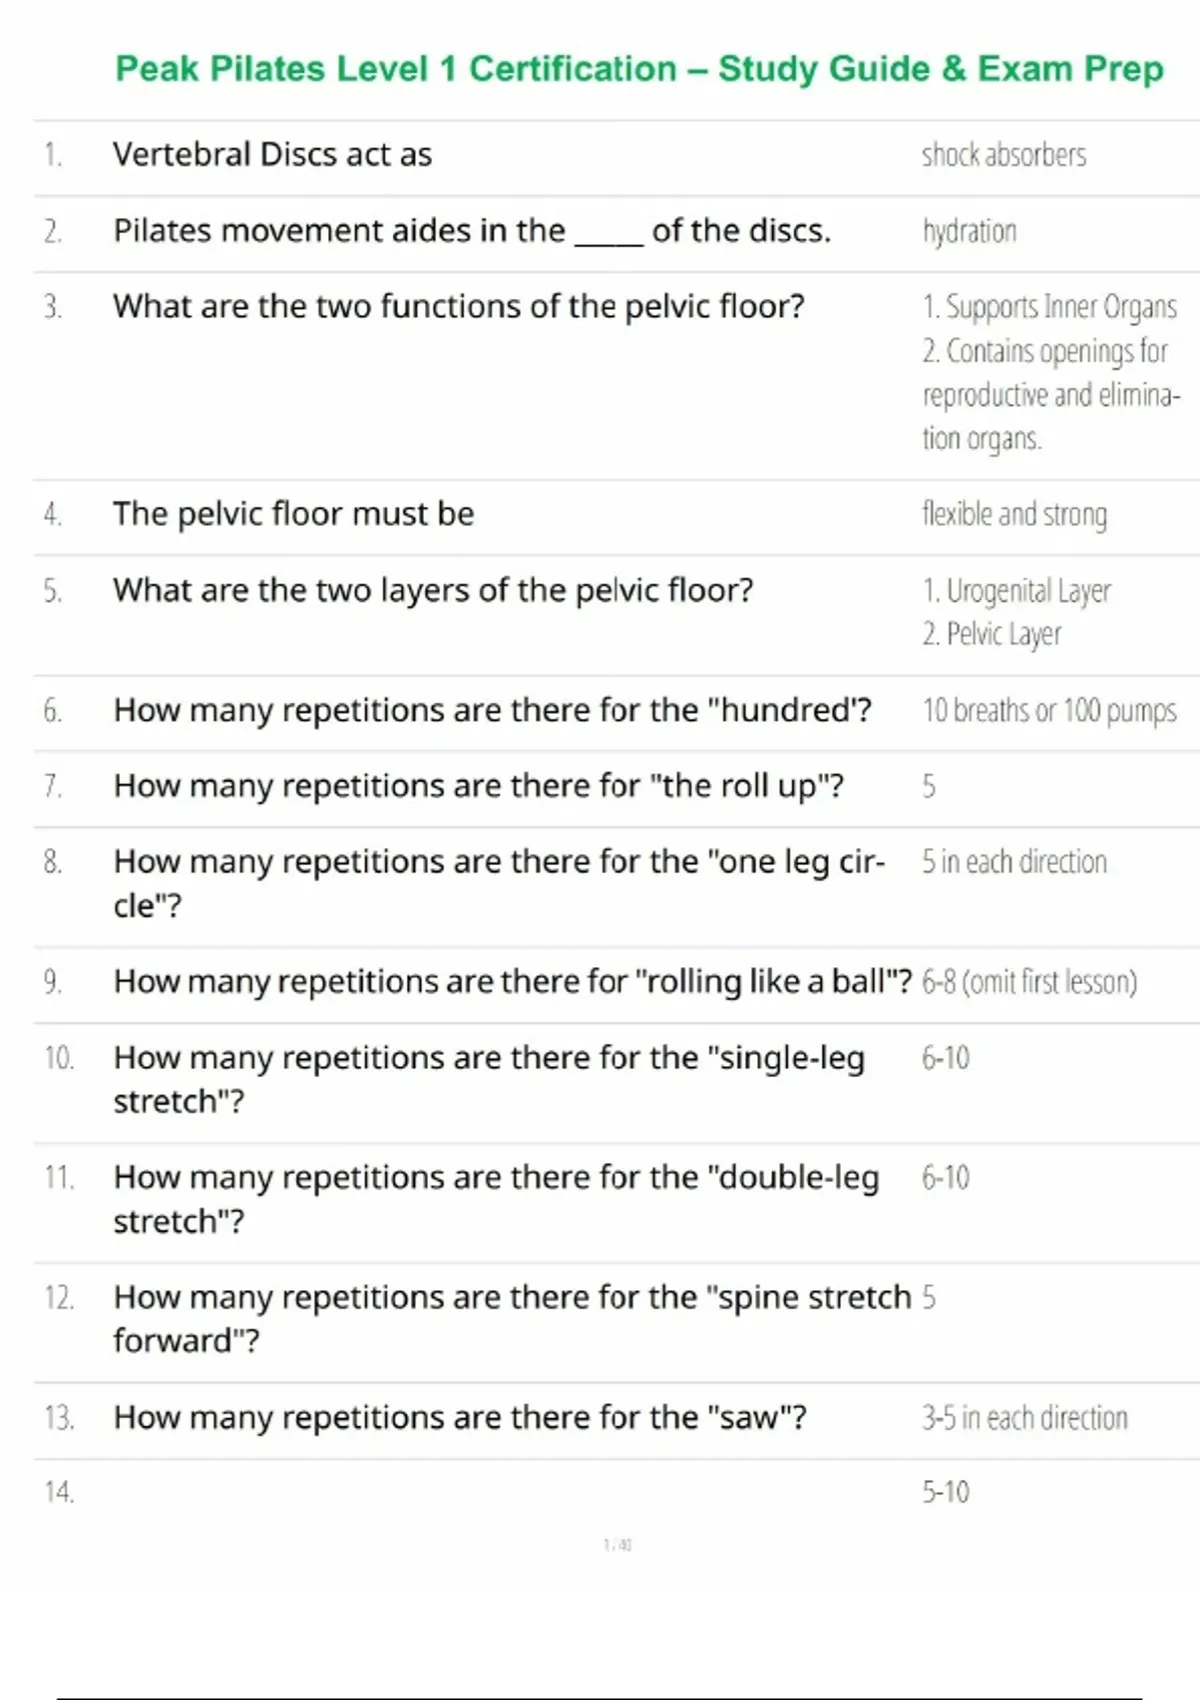1200x1700 pixels.
Task: Select the answer "3-5 in each direction"
Action: 1024,1417
